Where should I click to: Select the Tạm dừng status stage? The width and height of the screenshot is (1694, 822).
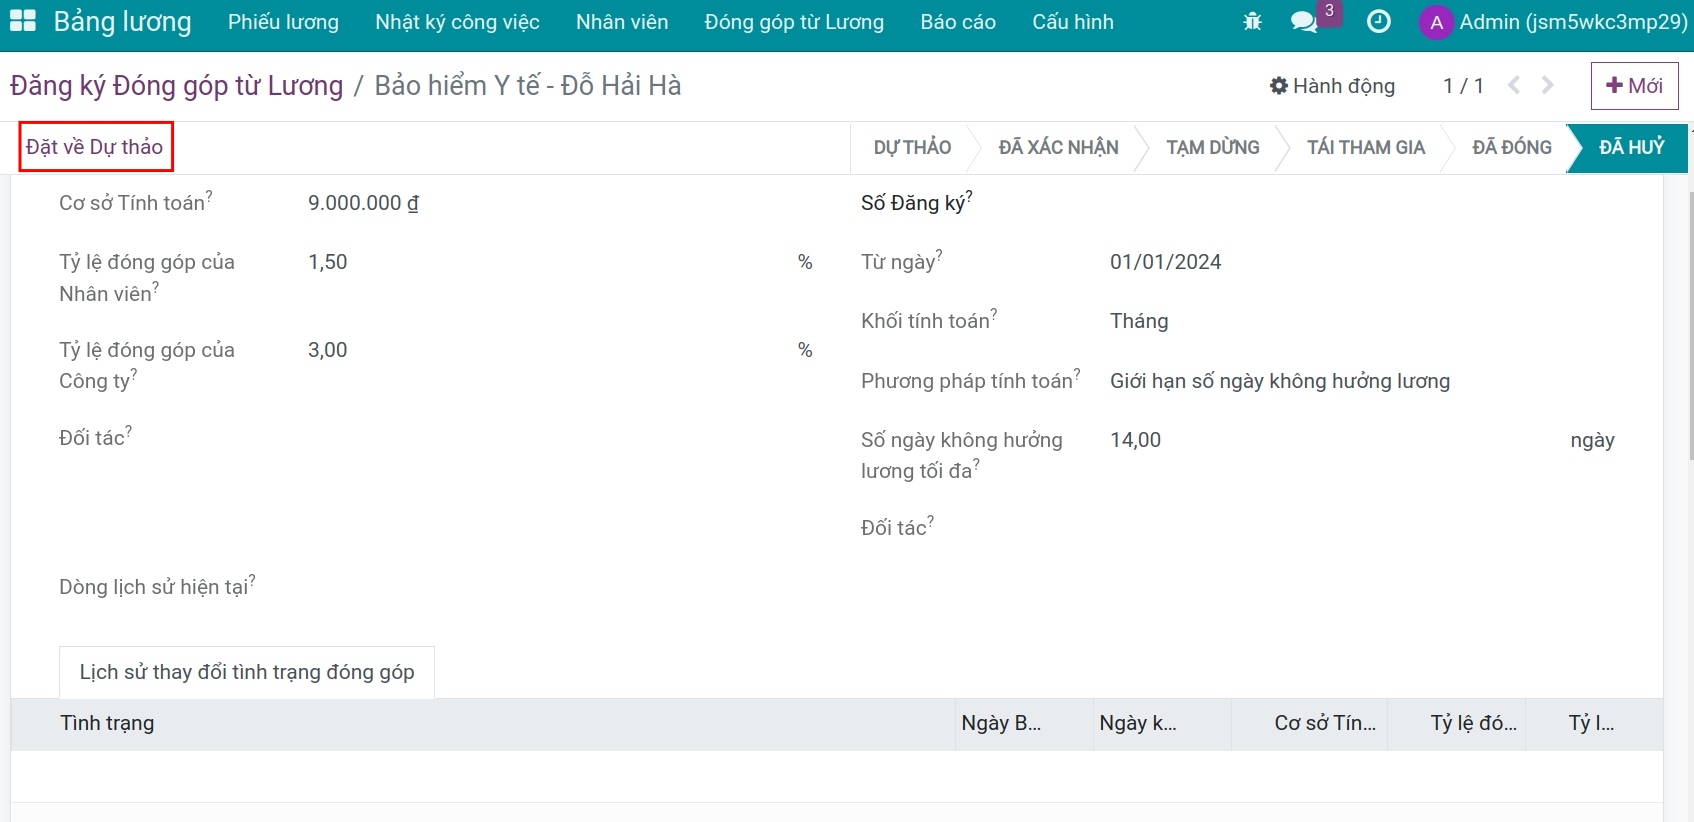1212,148
